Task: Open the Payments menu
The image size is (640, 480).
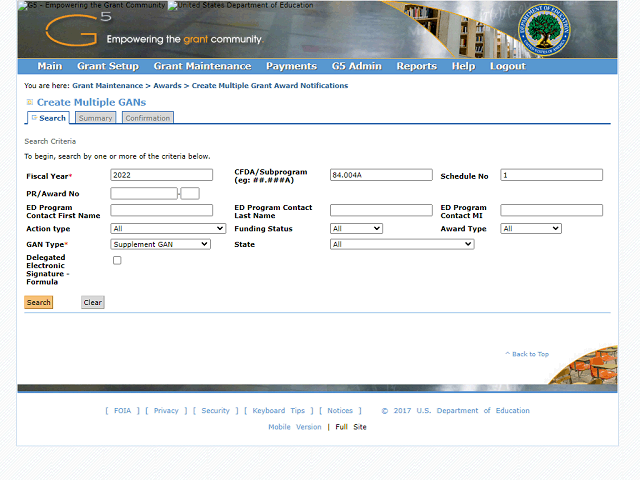Action: tap(291, 66)
